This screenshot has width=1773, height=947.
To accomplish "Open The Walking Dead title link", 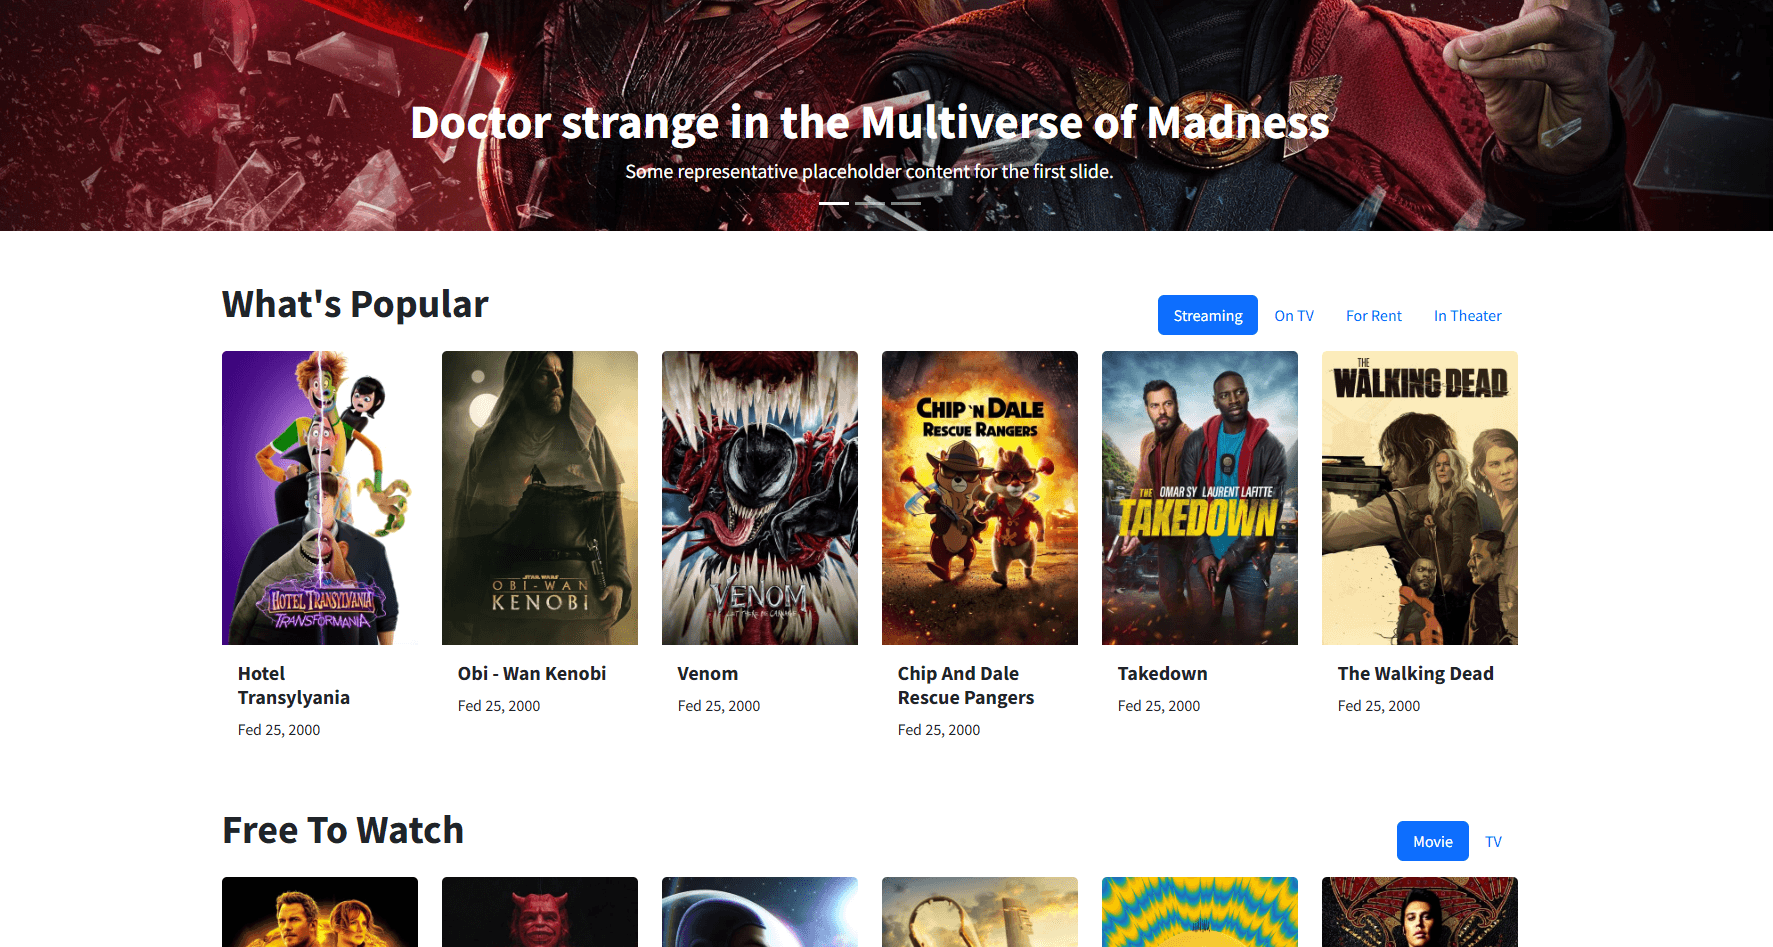I will coord(1415,673).
